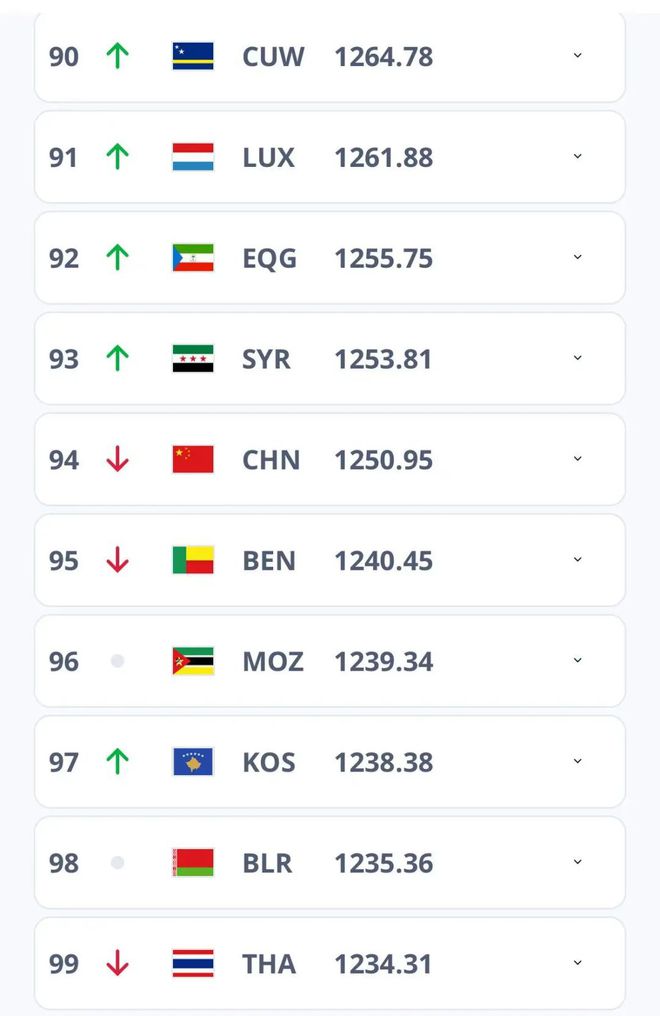Expand the MOZ row chevron
The image size is (660, 1016).
tap(577, 661)
